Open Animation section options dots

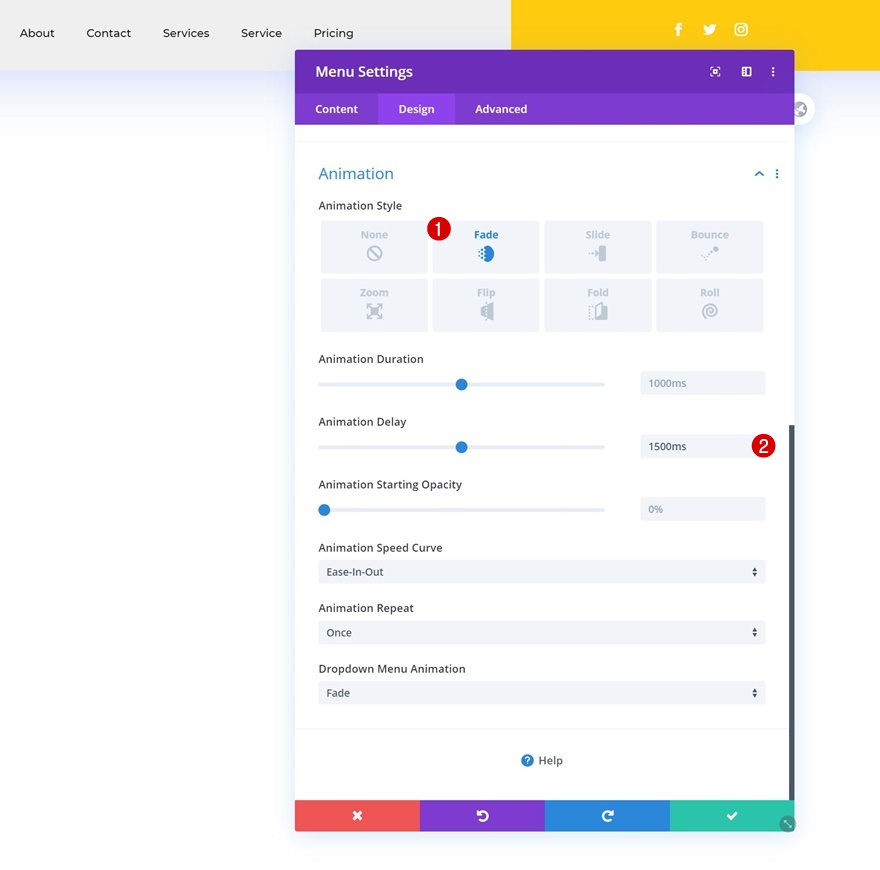coord(777,173)
